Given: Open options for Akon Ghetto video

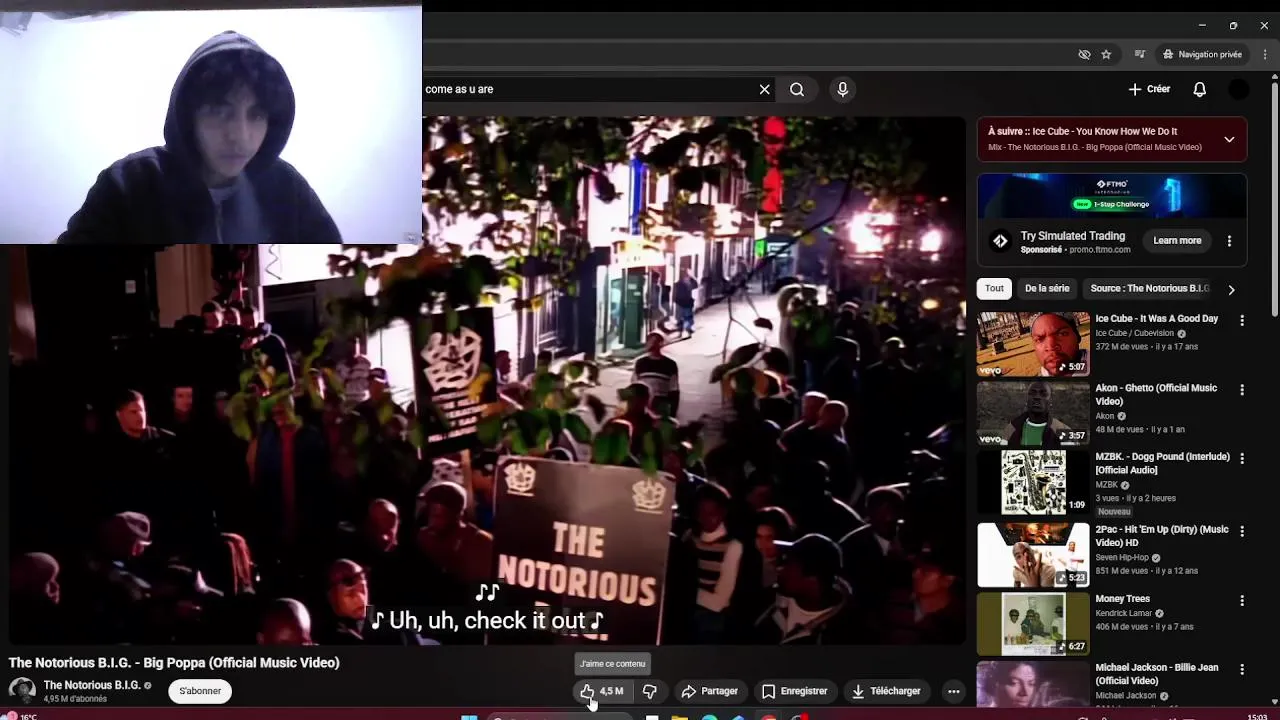Looking at the screenshot, I should coord(1242,390).
